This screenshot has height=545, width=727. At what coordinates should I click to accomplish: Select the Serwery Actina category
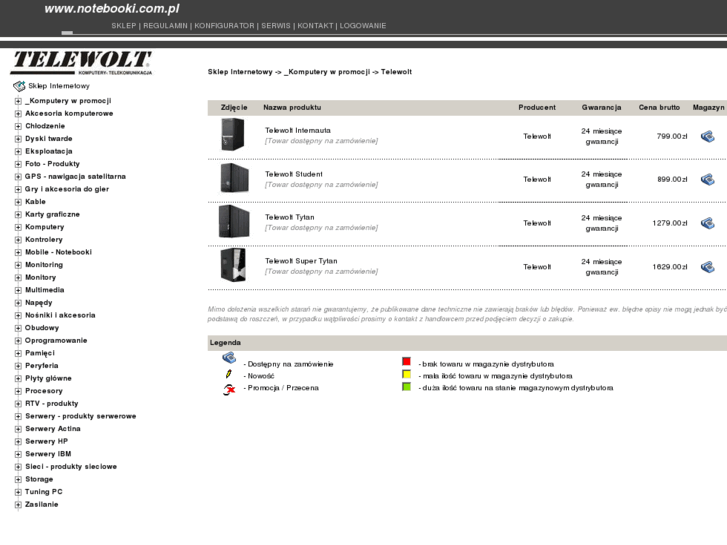(53, 429)
